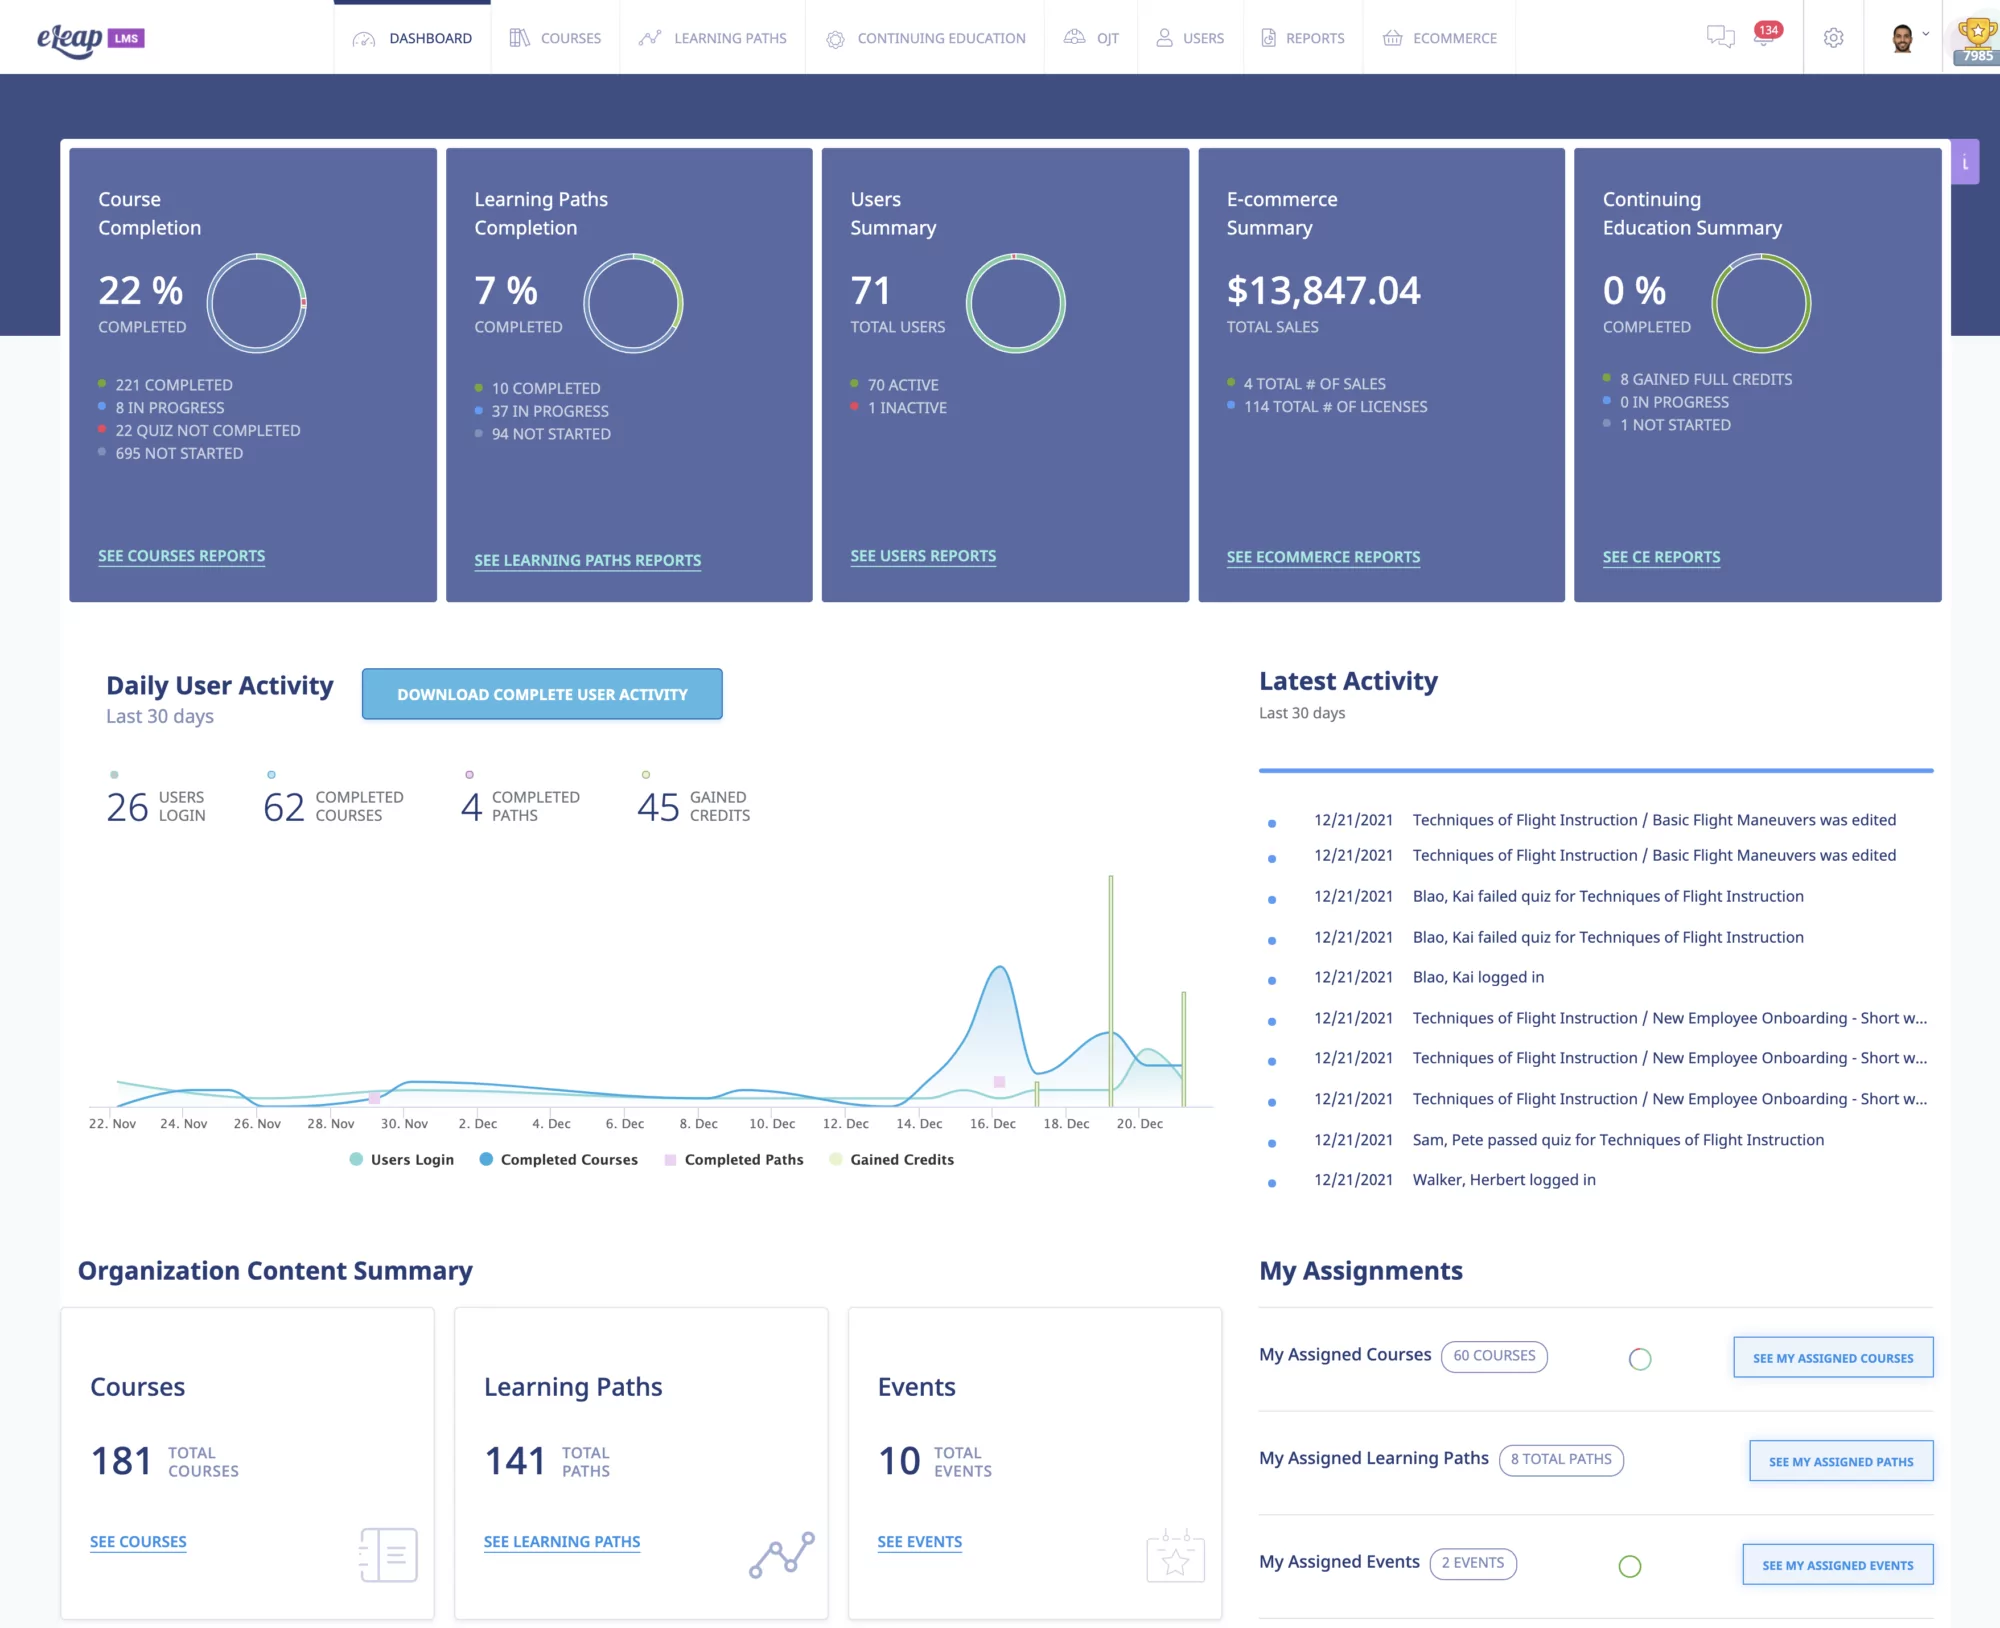Screen dimensions: 2000x1628
Task: Click the Learning Paths Completion donut chart
Action: [633, 303]
